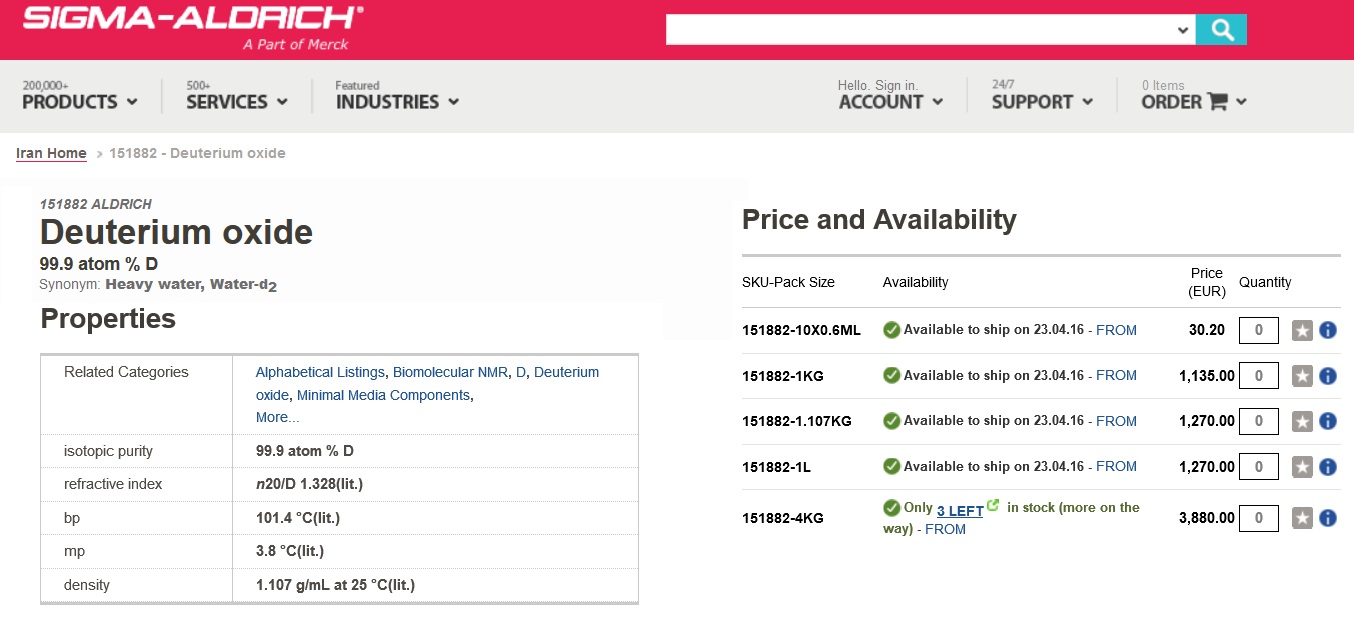Open the search box dropdown arrow
1354x618 pixels.
click(x=1183, y=30)
